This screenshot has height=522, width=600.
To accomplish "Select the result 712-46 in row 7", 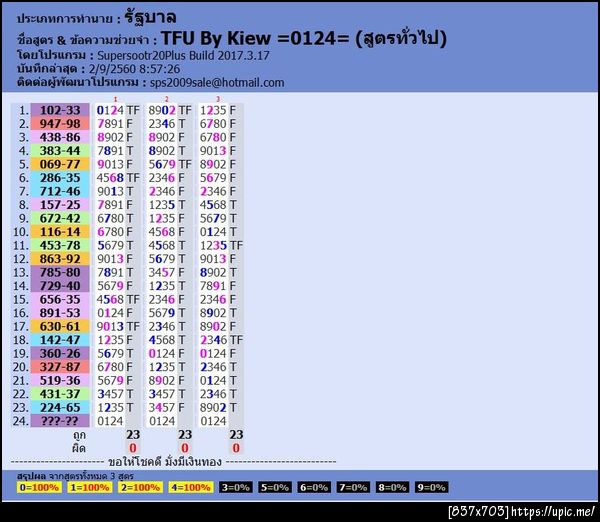I will (x=60, y=191).
